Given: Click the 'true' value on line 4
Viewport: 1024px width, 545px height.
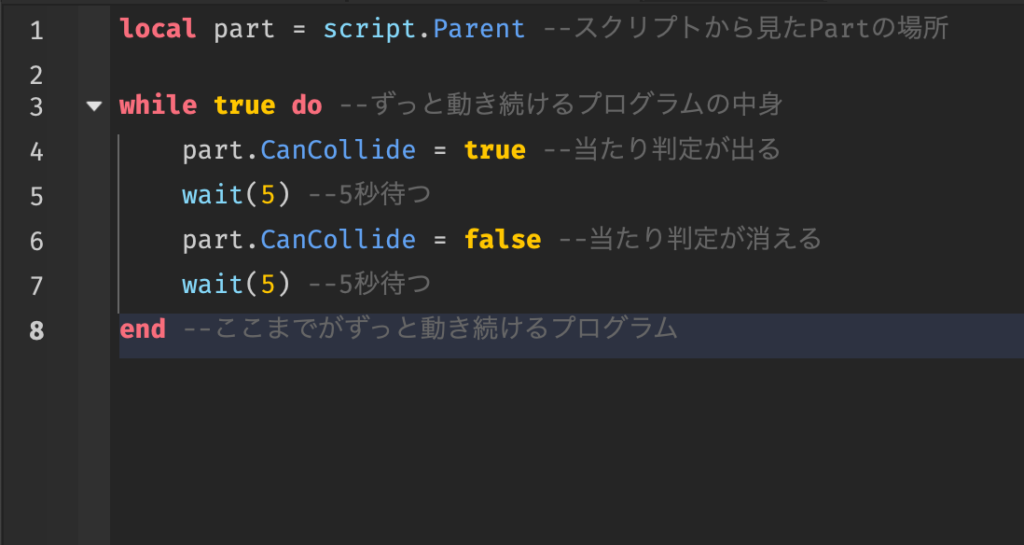Looking at the screenshot, I should (x=494, y=150).
